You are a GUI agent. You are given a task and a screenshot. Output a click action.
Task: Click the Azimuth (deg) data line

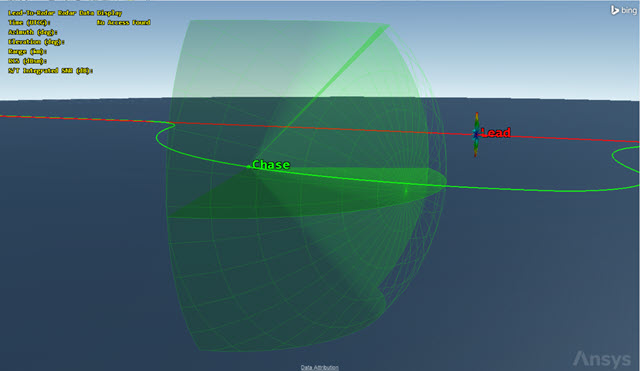pyautogui.click(x=33, y=32)
